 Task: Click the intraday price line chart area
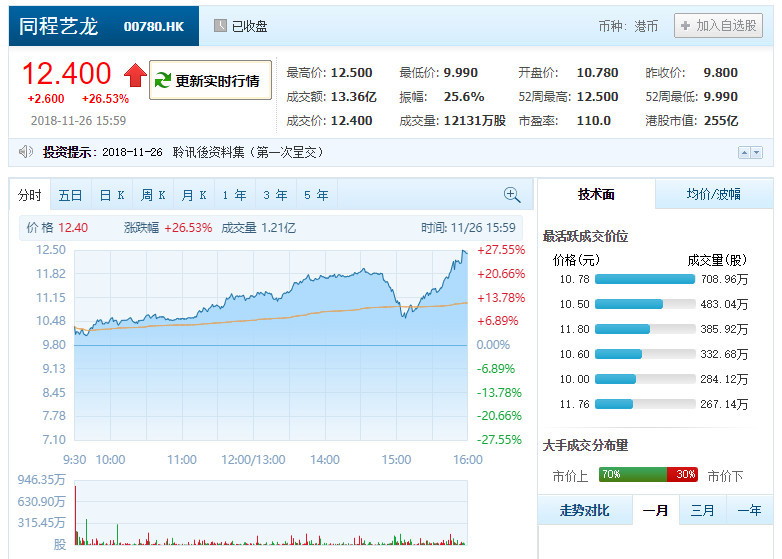271,345
